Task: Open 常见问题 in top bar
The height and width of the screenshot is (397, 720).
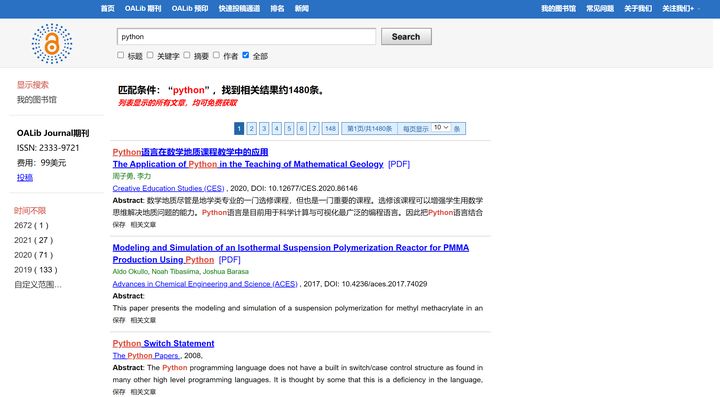Action: (x=600, y=8)
